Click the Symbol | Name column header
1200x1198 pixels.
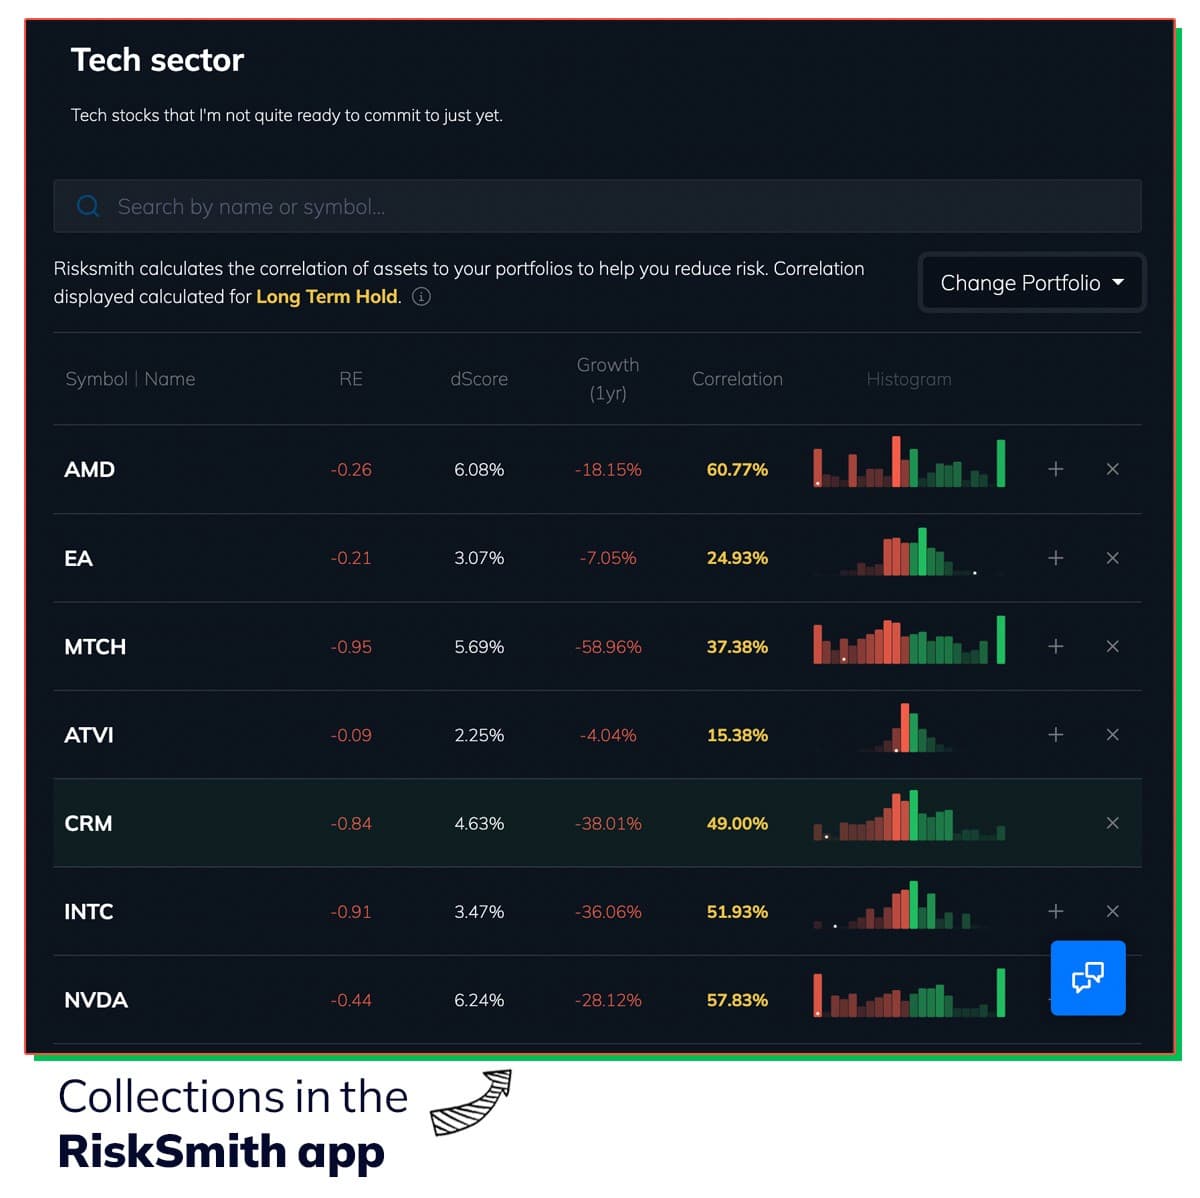pos(130,379)
